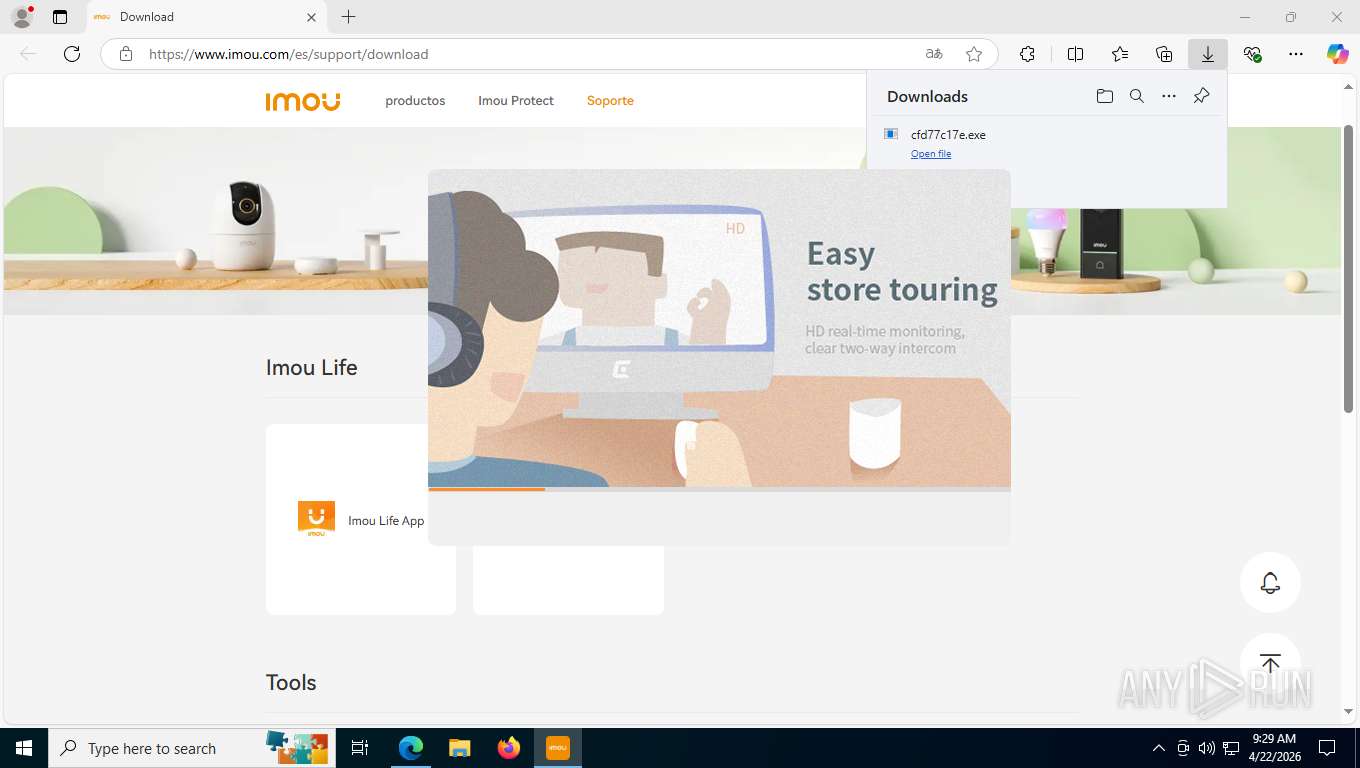Viewport: 1360px width, 768px height.
Task: Go to imou home via logo
Action: pyautogui.click(x=303, y=101)
